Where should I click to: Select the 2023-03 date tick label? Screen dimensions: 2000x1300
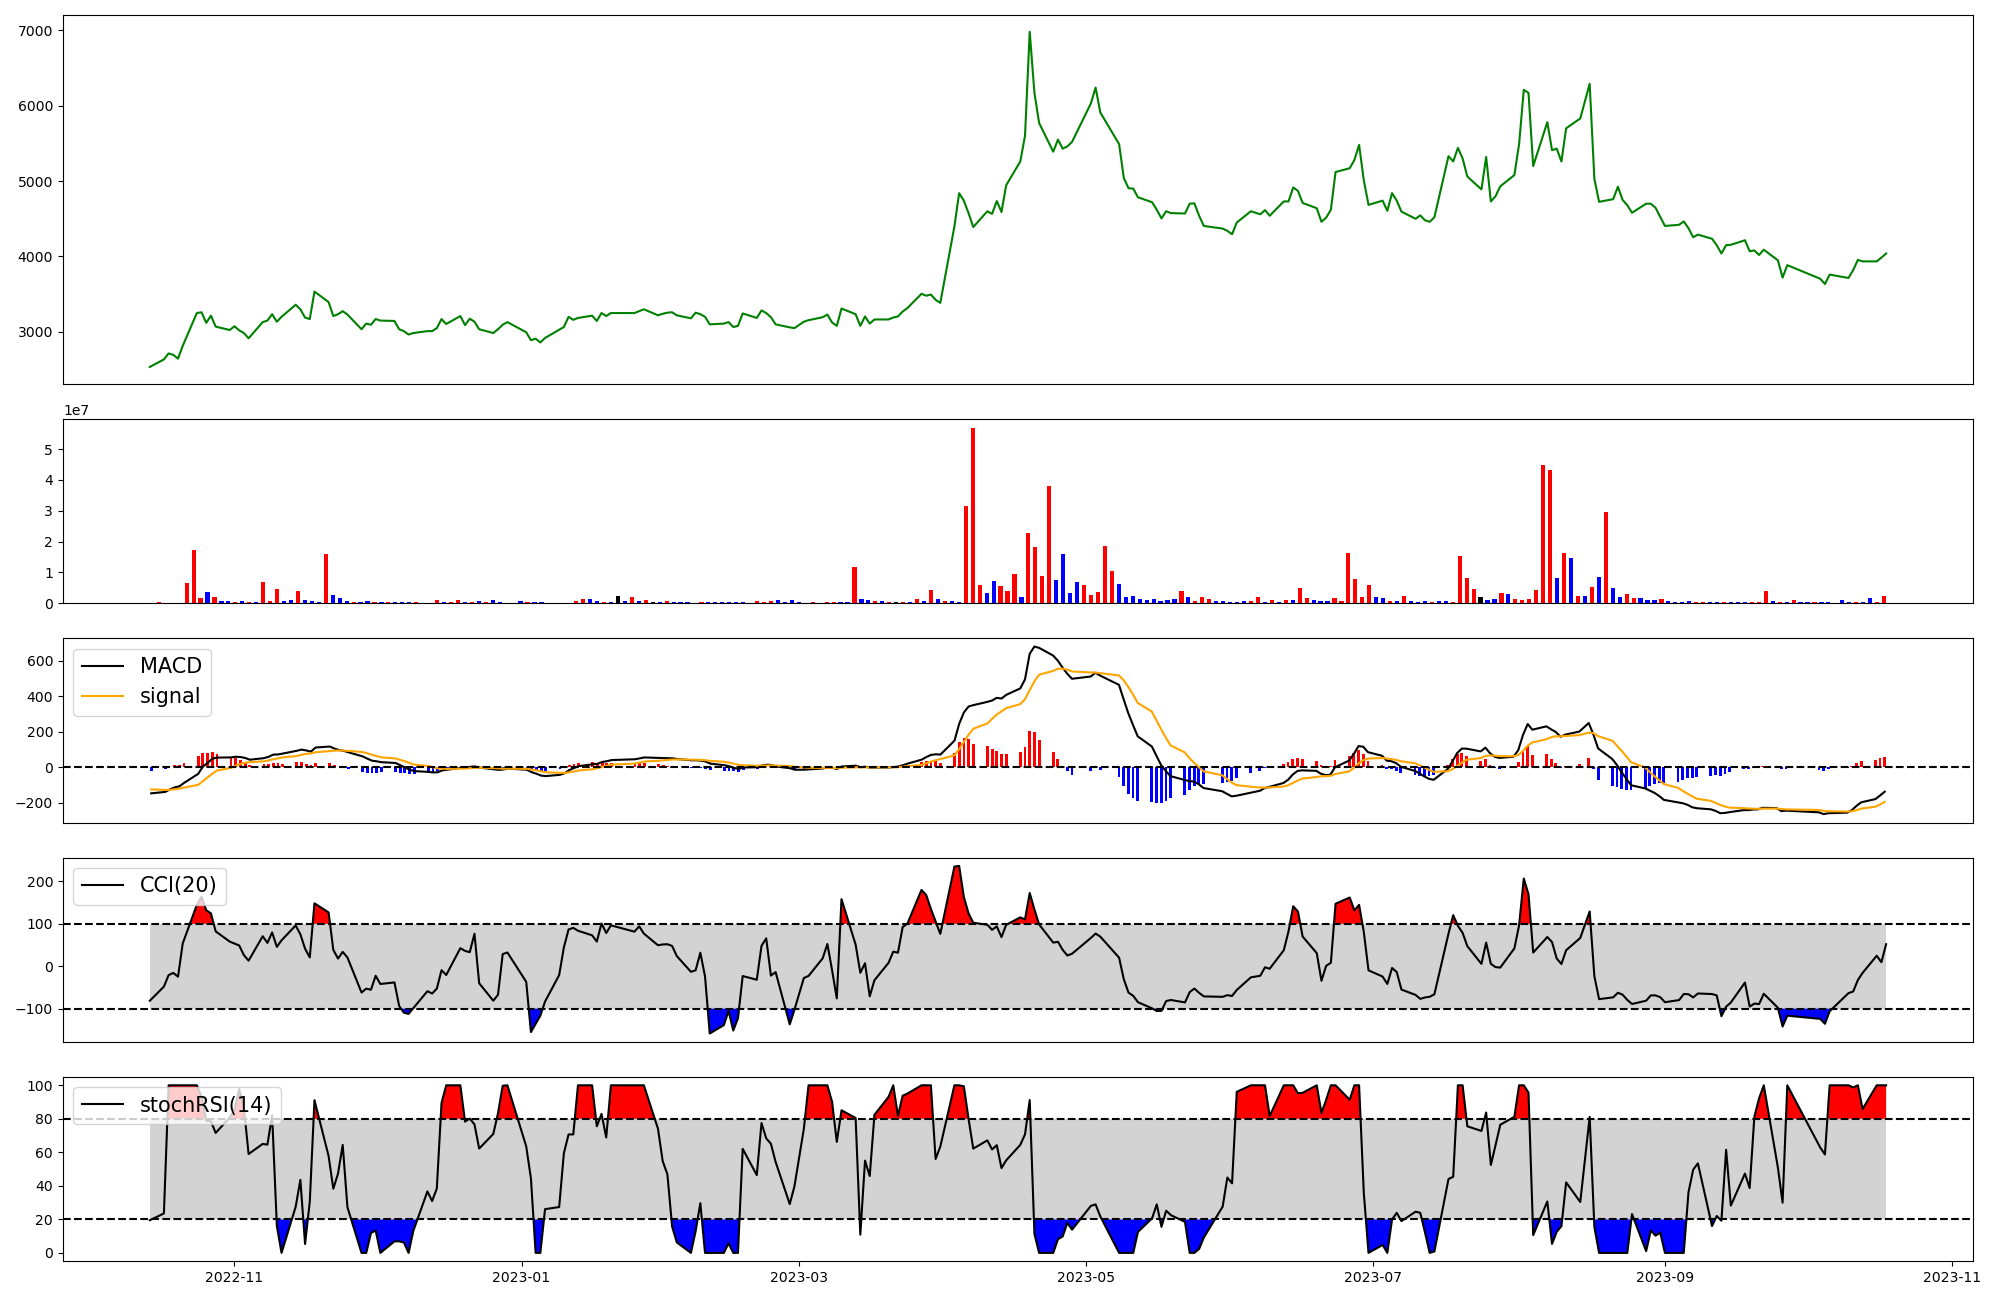coord(798,1276)
